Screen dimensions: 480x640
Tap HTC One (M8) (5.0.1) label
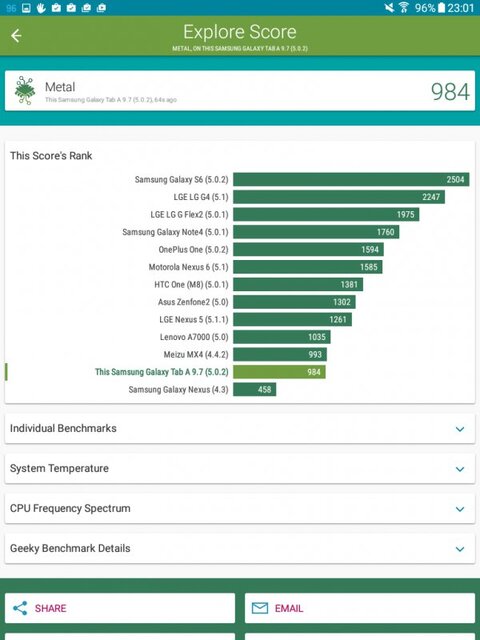point(191,284)
